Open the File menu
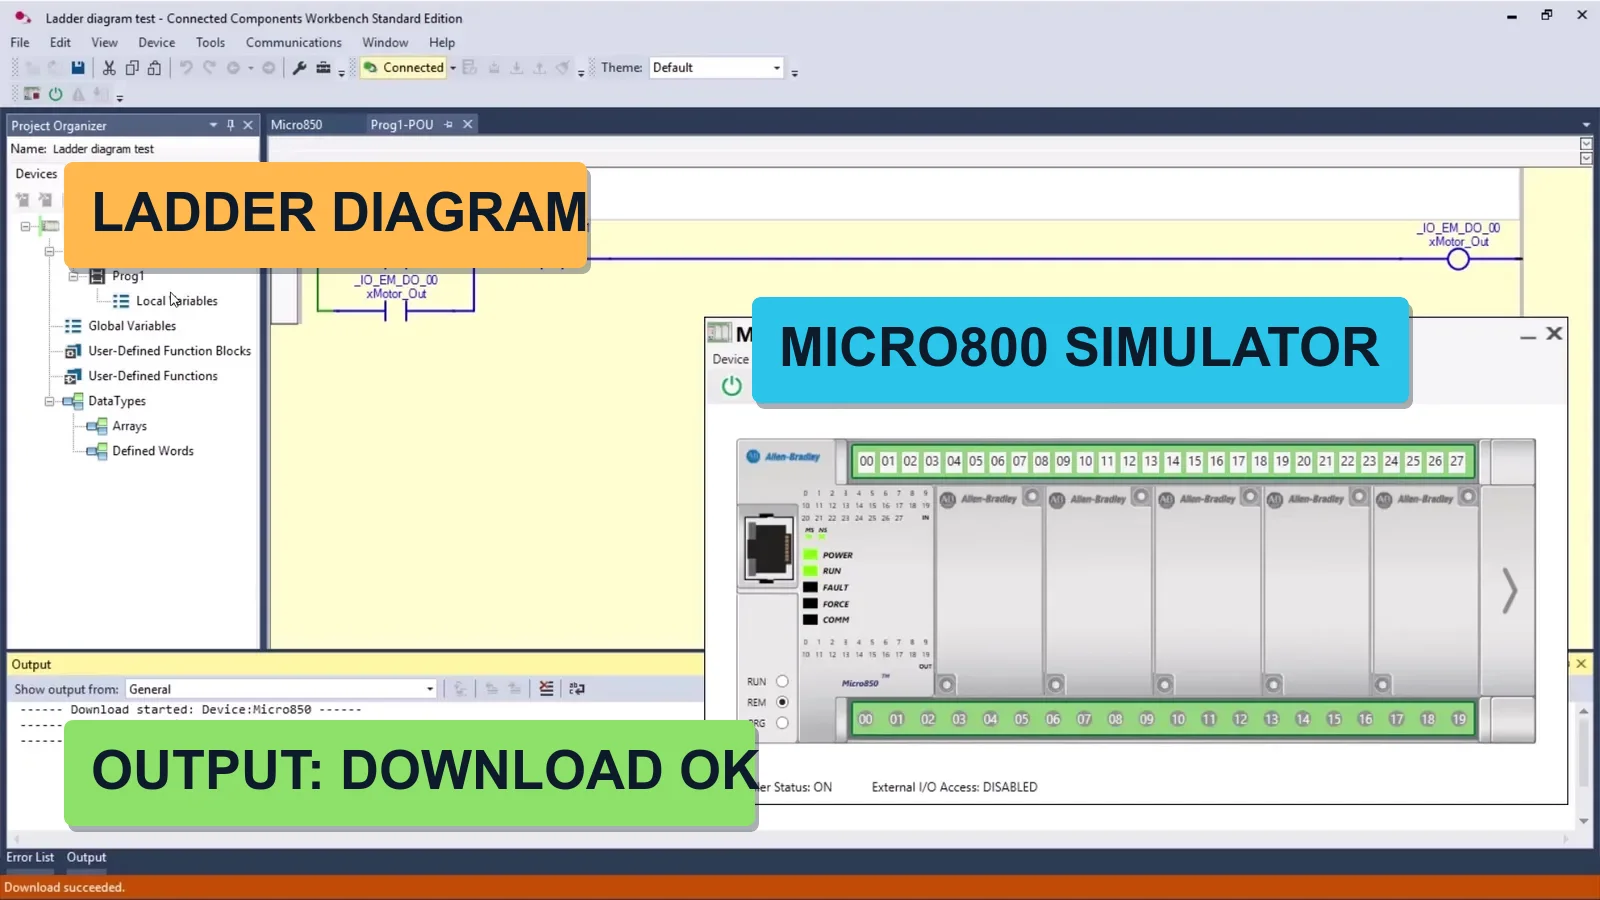The width and height of the screenshot is (1600, 900). (20, 43)
